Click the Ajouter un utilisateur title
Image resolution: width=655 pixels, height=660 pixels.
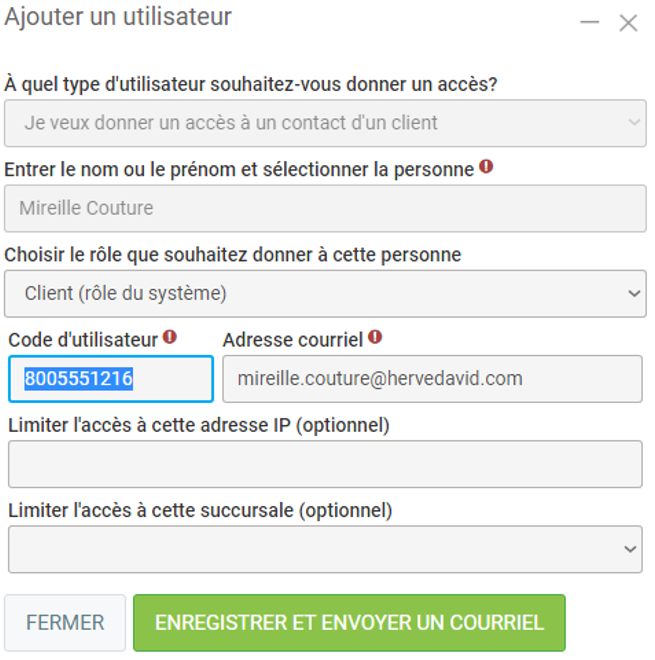point(118,17)
